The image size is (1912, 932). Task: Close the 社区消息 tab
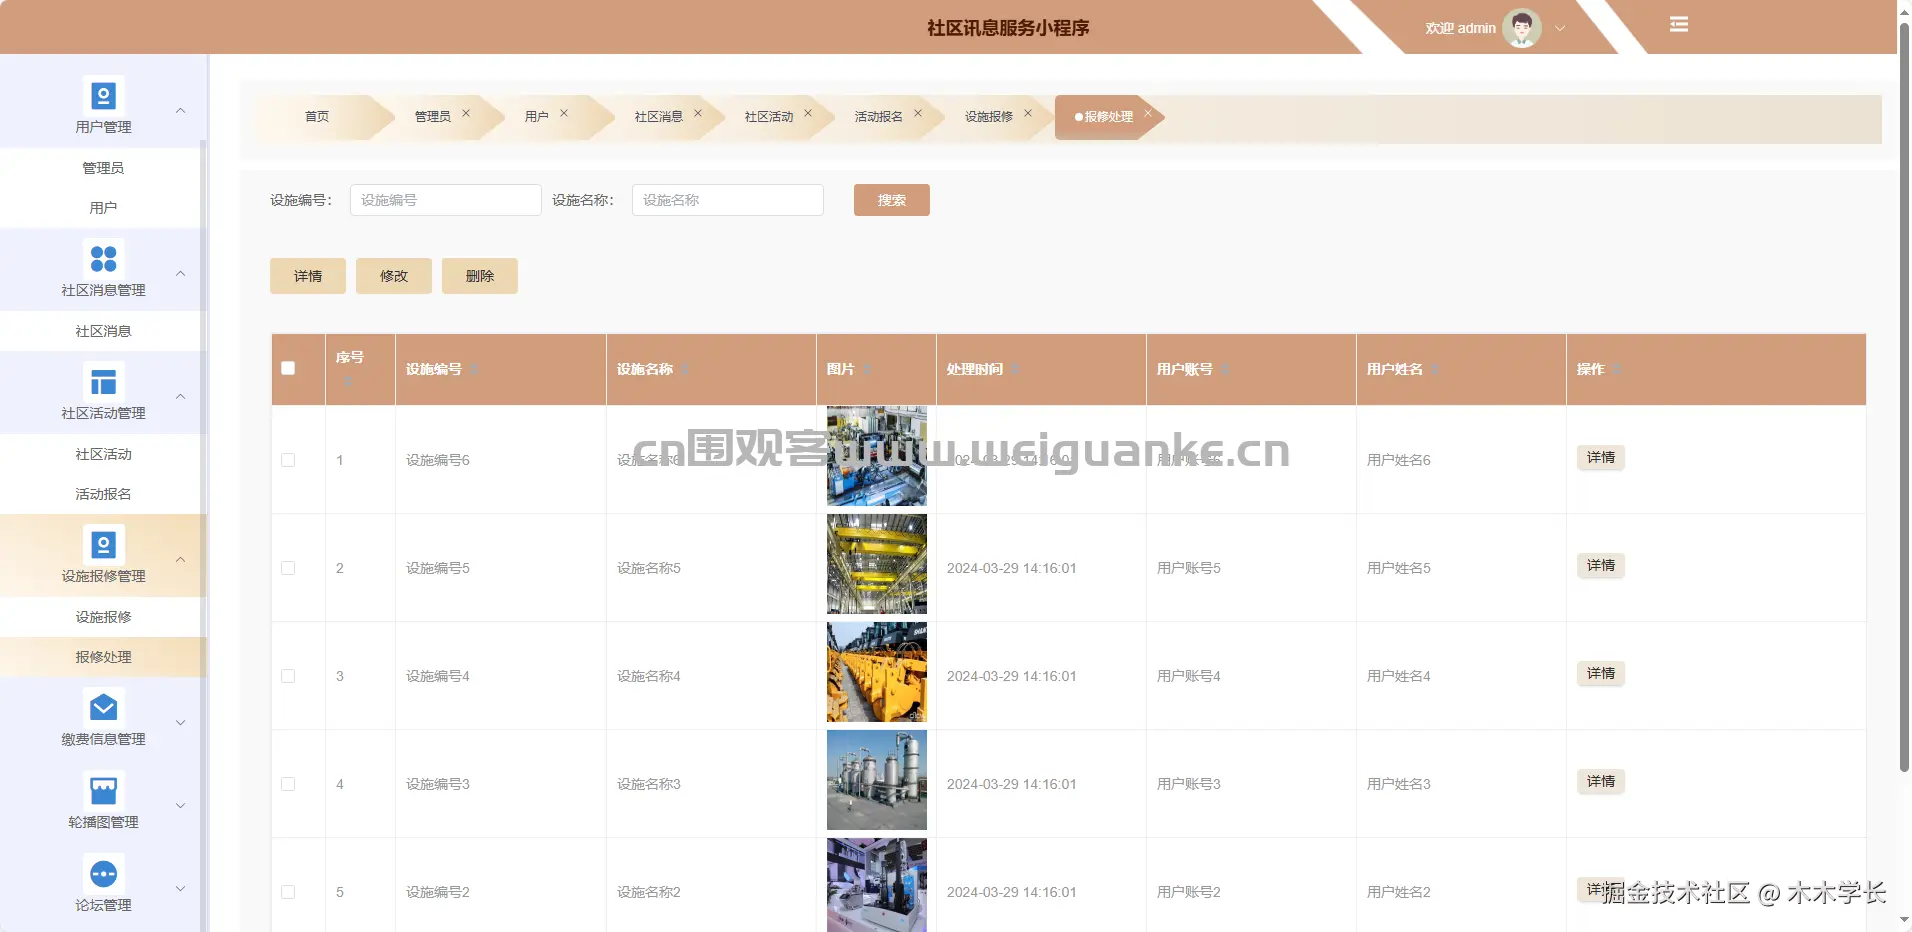698,114
